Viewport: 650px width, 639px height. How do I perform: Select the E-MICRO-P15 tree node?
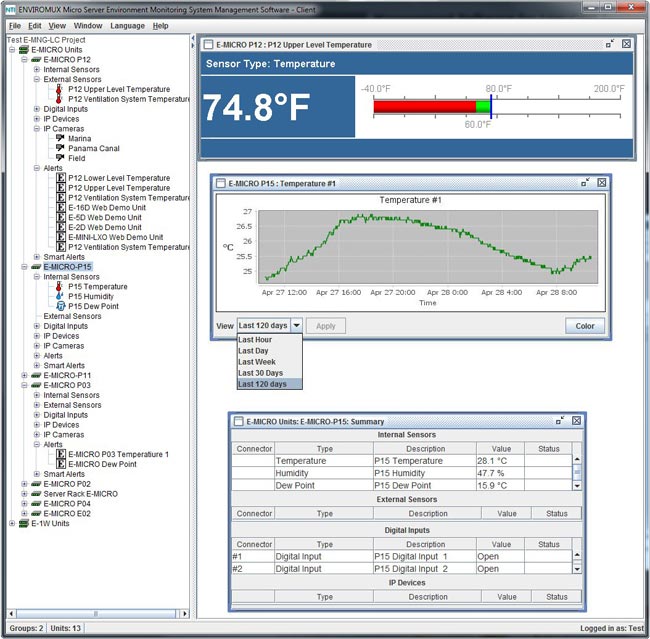click(67, 267)
